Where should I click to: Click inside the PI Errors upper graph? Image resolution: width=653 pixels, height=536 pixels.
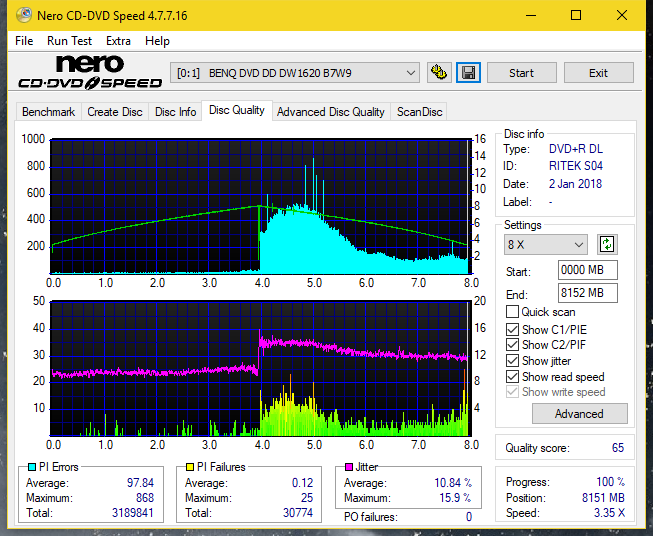(x=260, y=206)
